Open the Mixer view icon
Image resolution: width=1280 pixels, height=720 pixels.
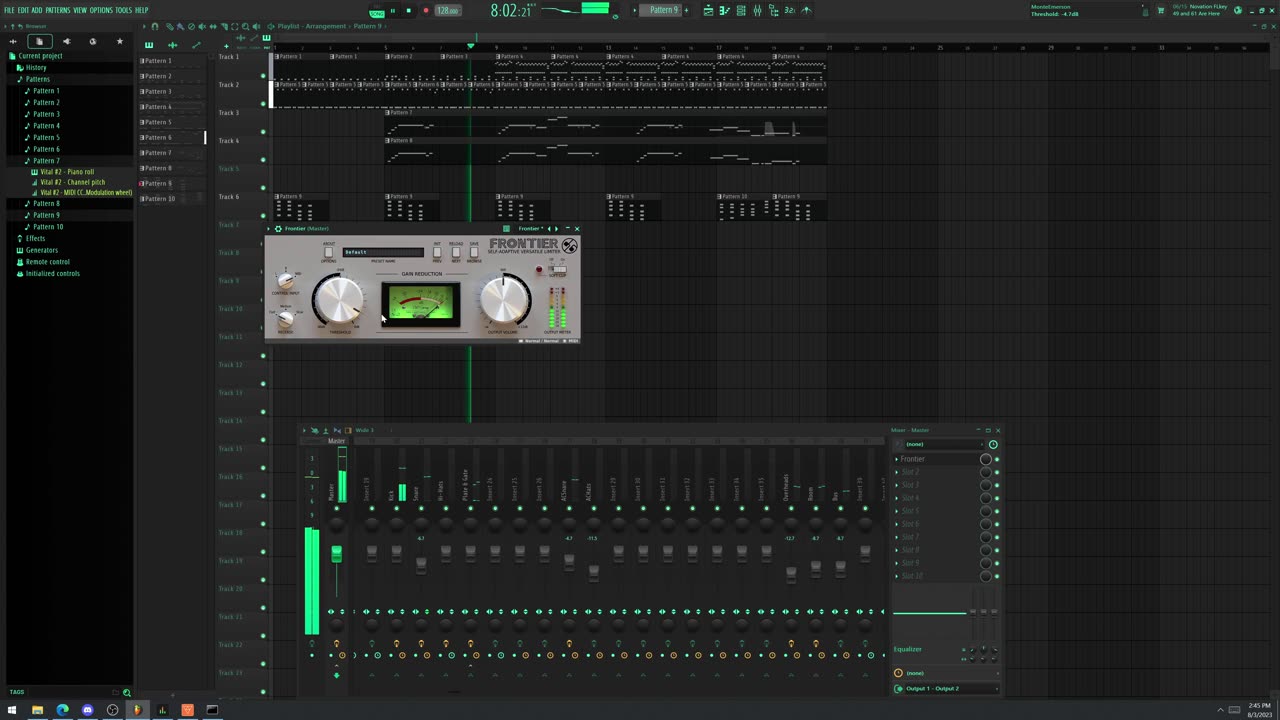[757, 10]
